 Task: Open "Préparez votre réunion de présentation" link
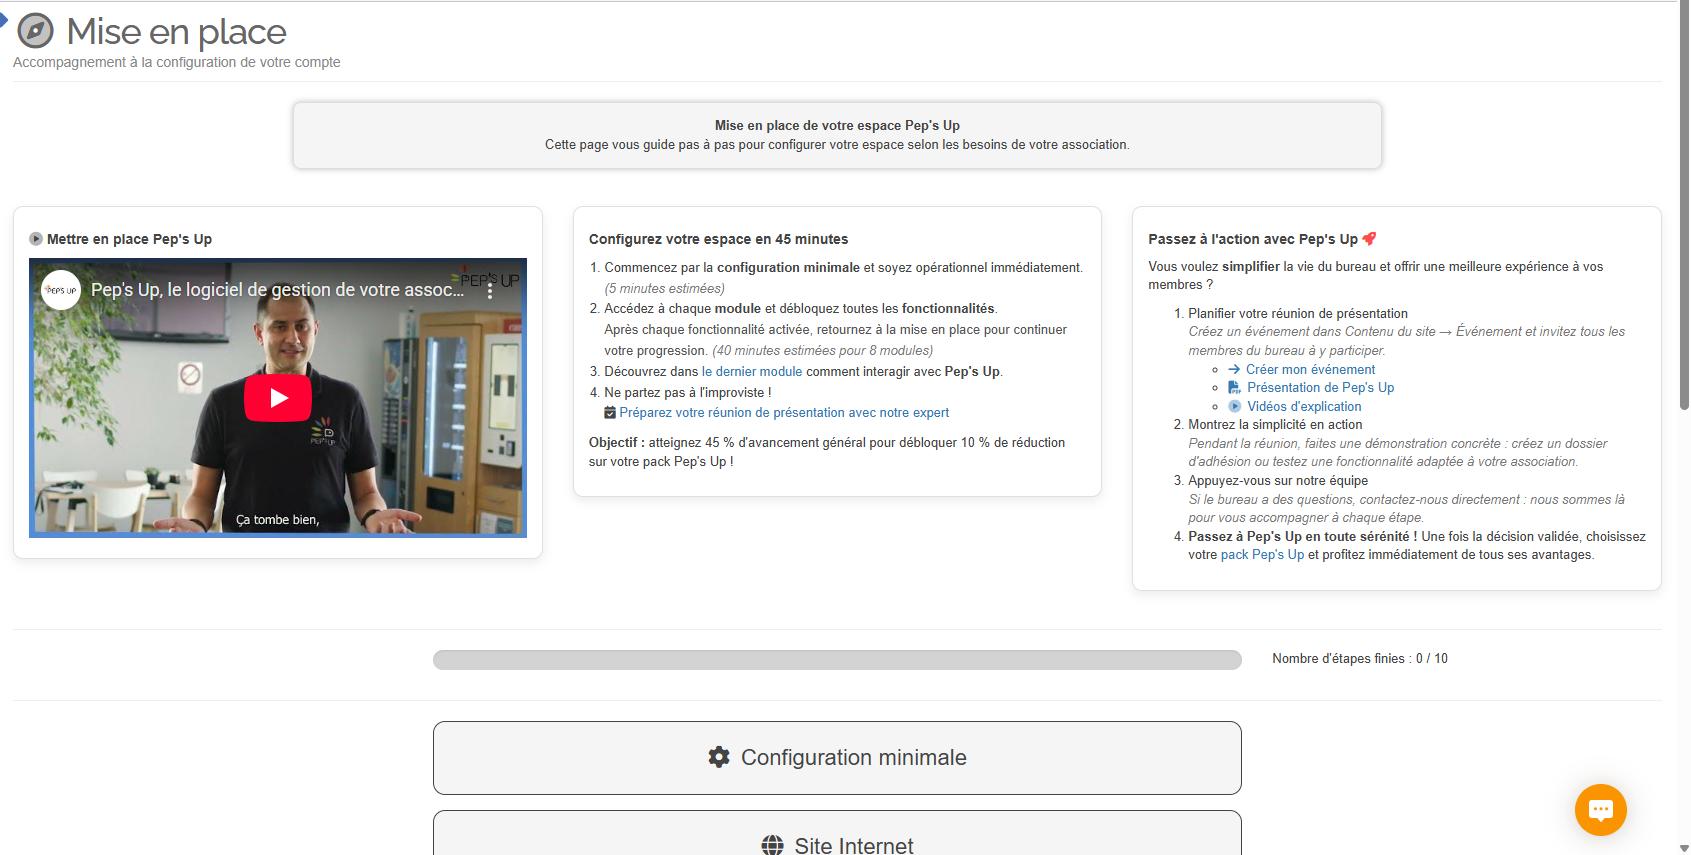pyautogui.click(x=784, y=412)
